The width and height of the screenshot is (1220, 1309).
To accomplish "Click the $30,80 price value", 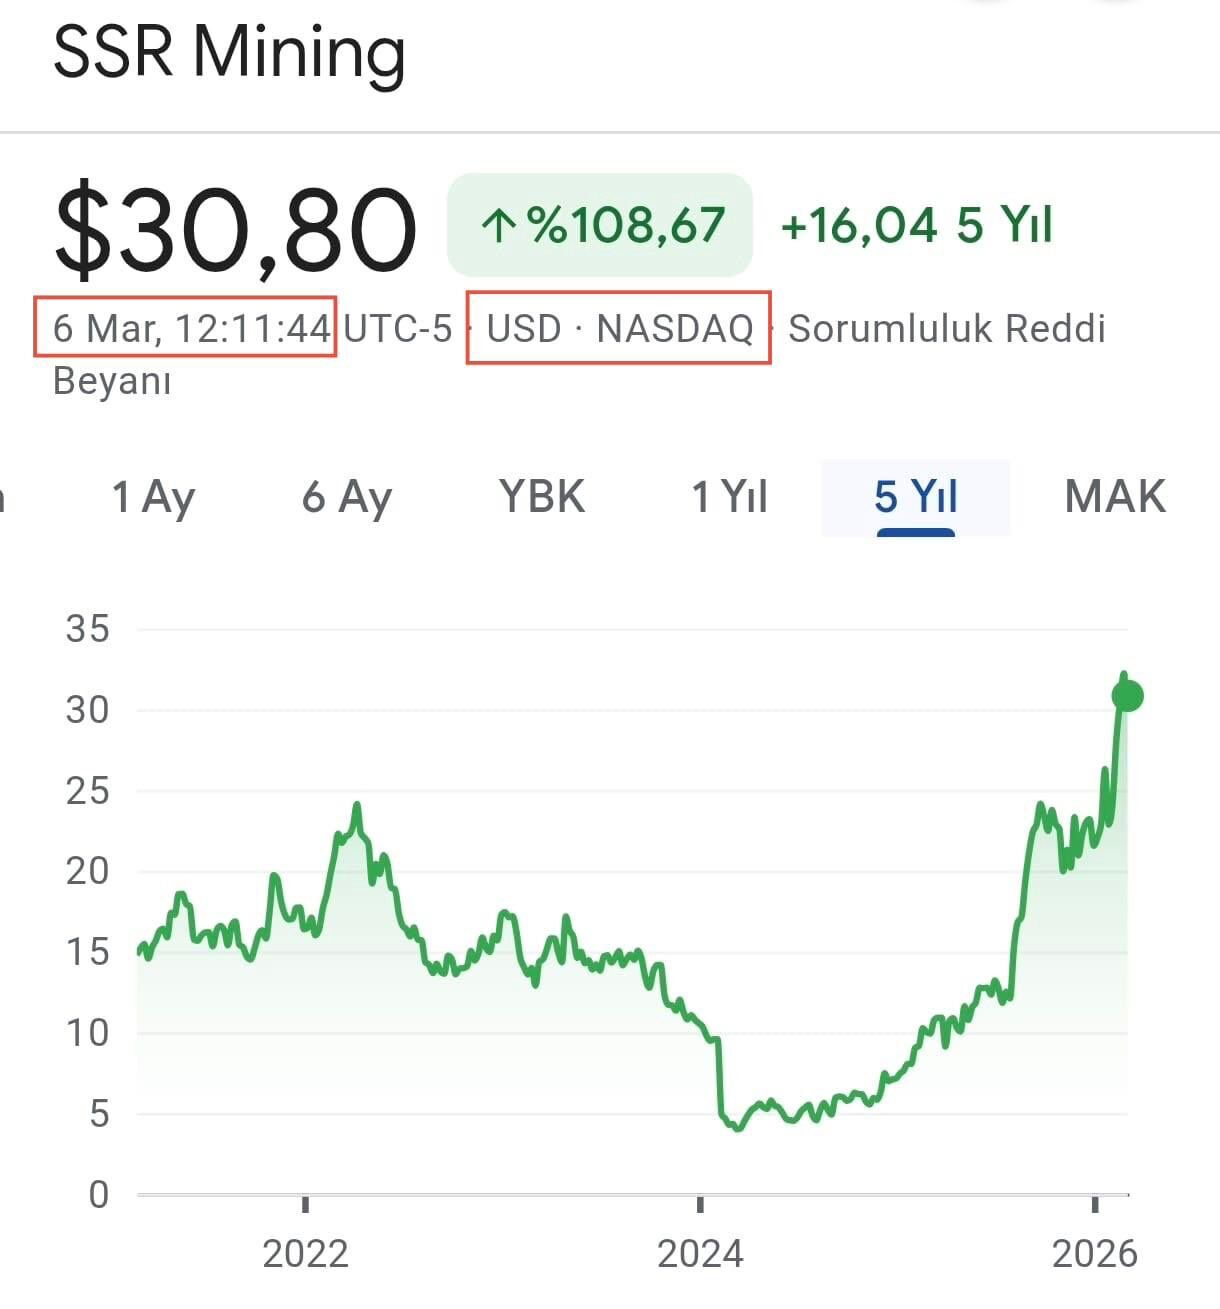I will pos(235,230).
